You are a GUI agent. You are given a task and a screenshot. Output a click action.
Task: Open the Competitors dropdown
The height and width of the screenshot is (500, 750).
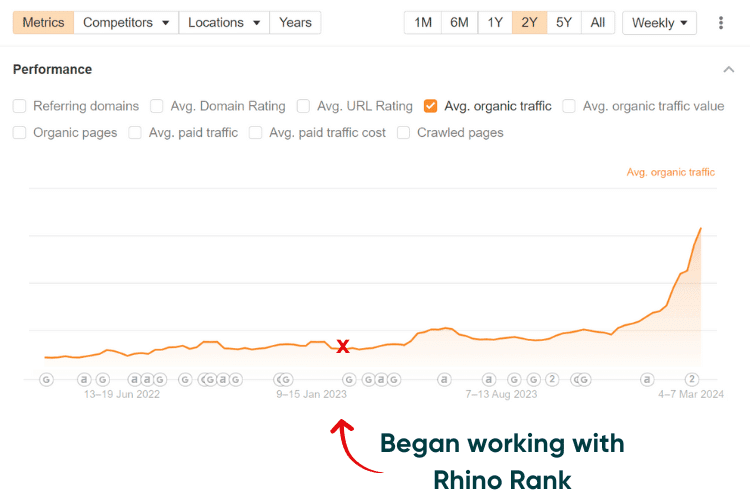(126, 22)
